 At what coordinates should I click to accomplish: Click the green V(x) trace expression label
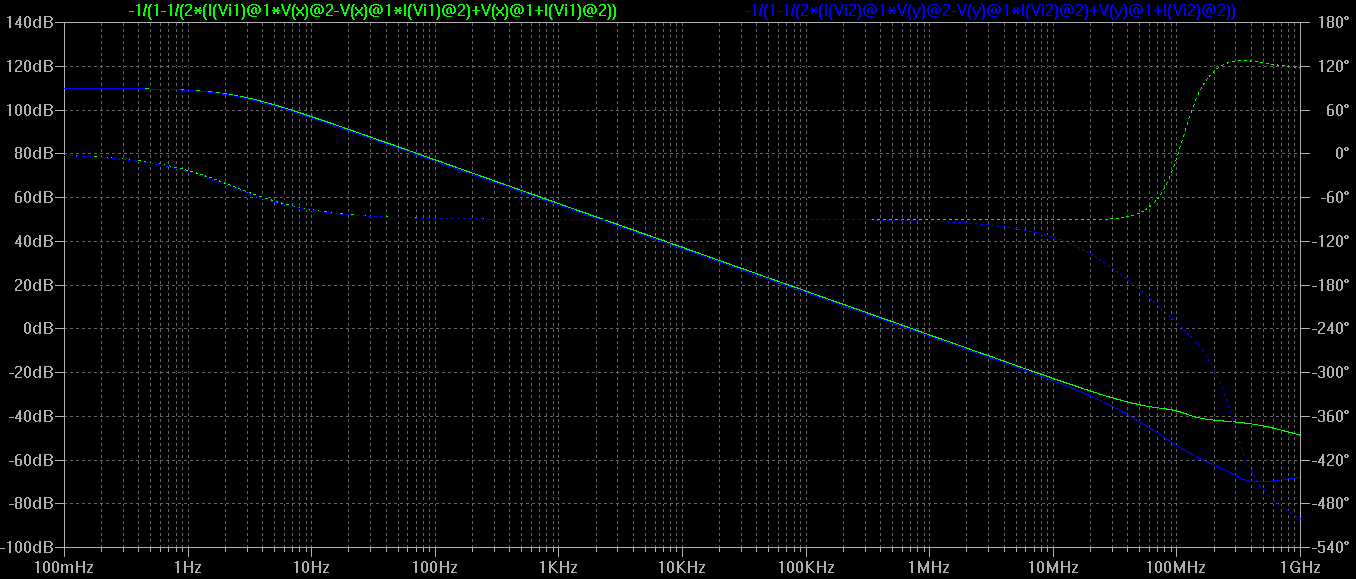click(x=372, y=11)
